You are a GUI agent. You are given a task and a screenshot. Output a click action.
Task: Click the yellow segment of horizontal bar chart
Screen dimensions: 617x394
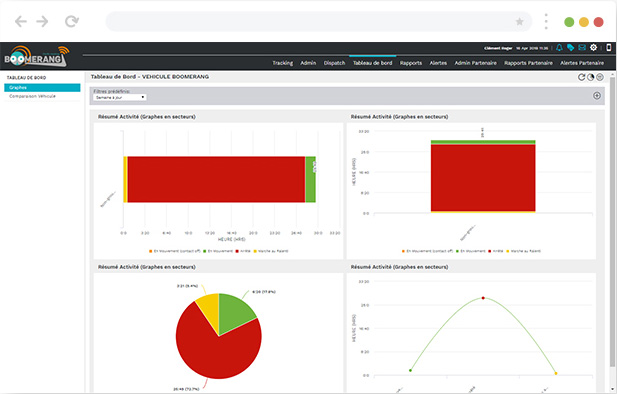coord(125,179)
